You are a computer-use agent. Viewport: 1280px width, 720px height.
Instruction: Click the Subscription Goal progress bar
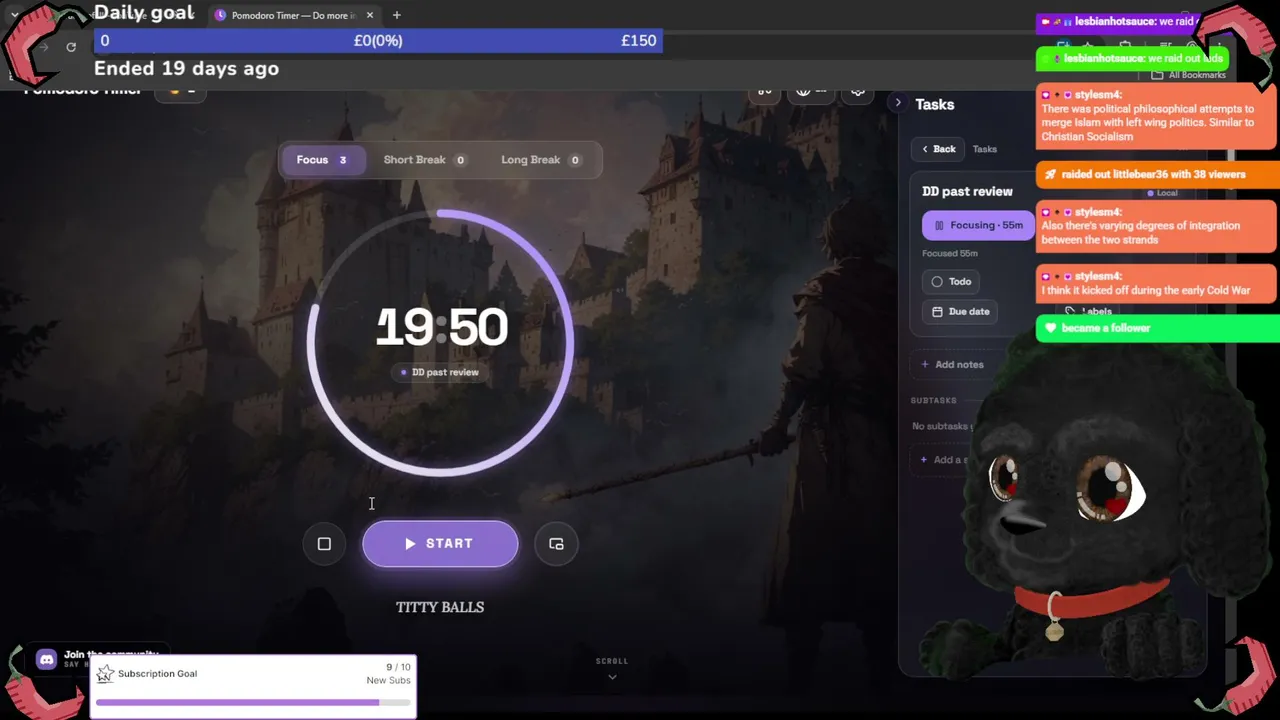coord(253,703)
